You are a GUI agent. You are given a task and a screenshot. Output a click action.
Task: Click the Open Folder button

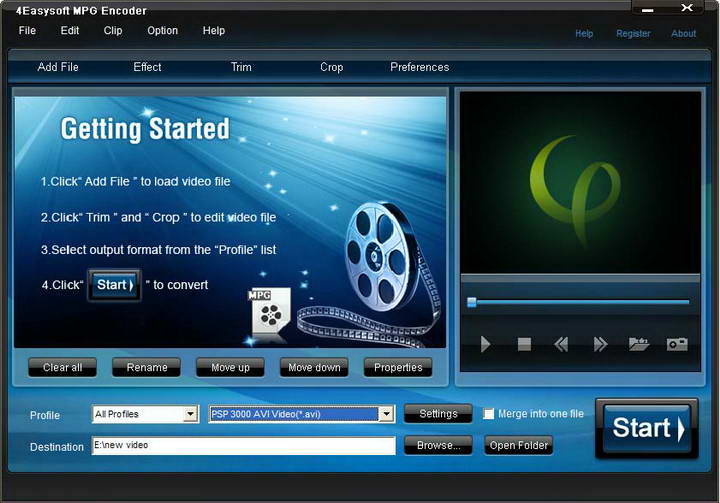tap(518, 445)
